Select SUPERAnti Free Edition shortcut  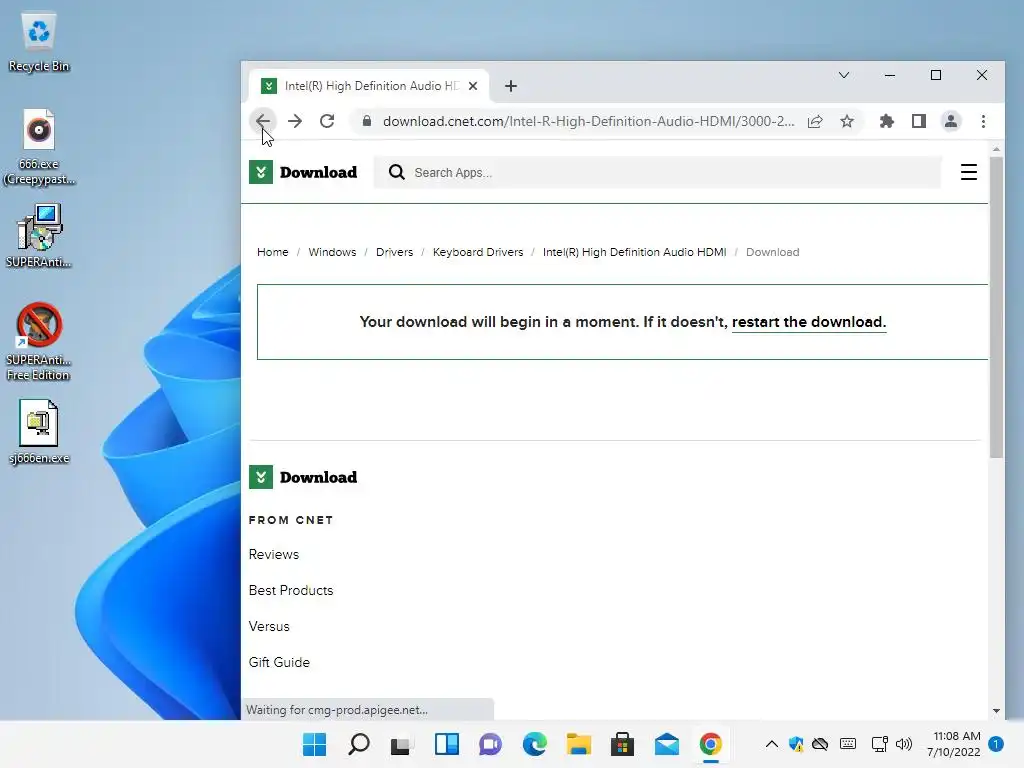point(39,342)
